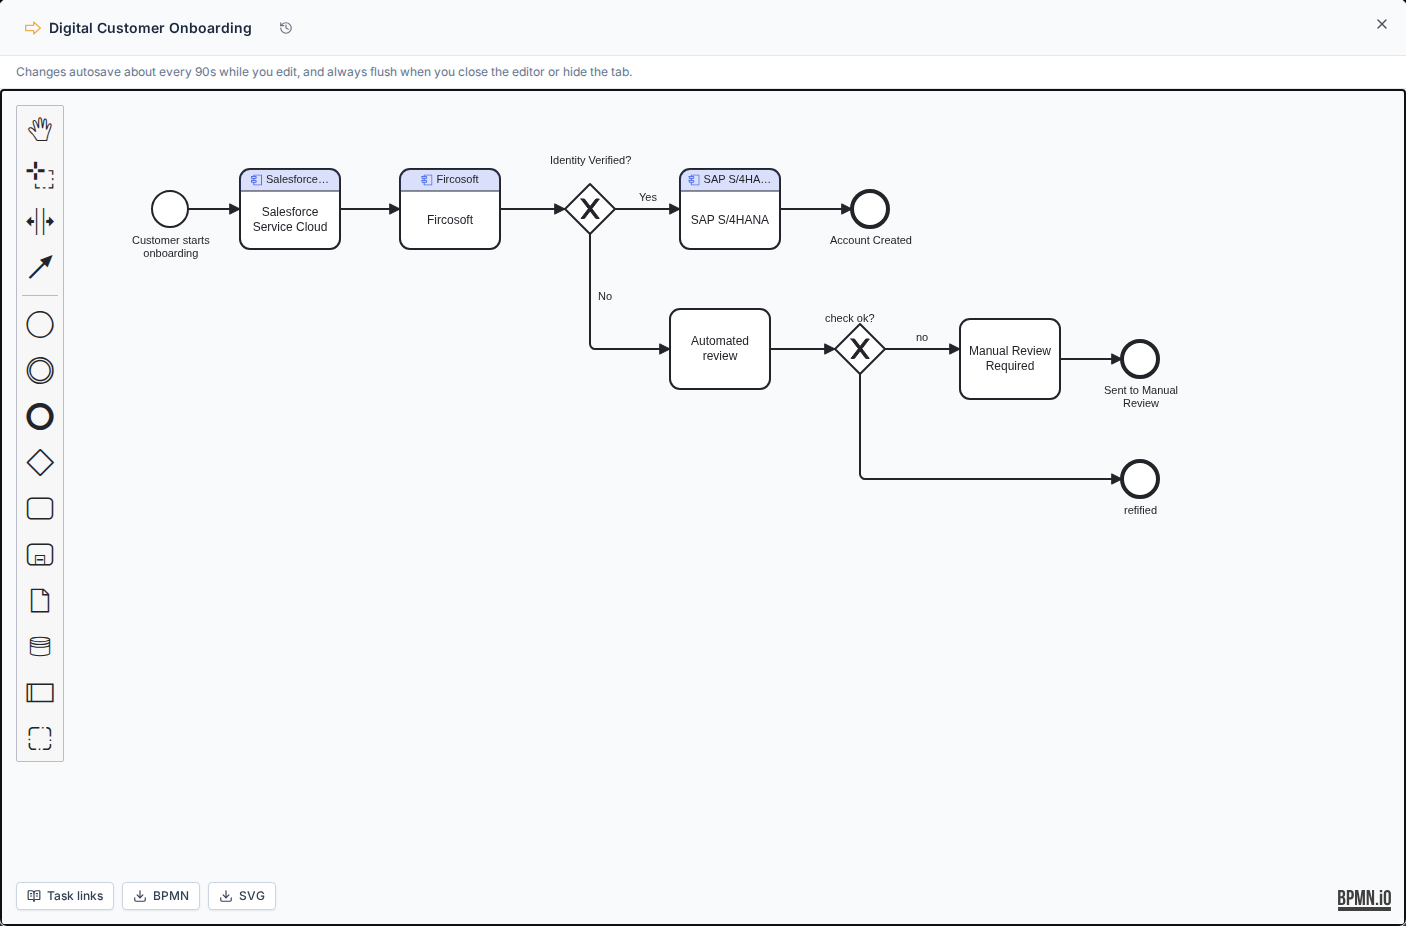Viewport: 1406px width, 926px height.
Task: Download diagram as SVG
Action: 242,896
